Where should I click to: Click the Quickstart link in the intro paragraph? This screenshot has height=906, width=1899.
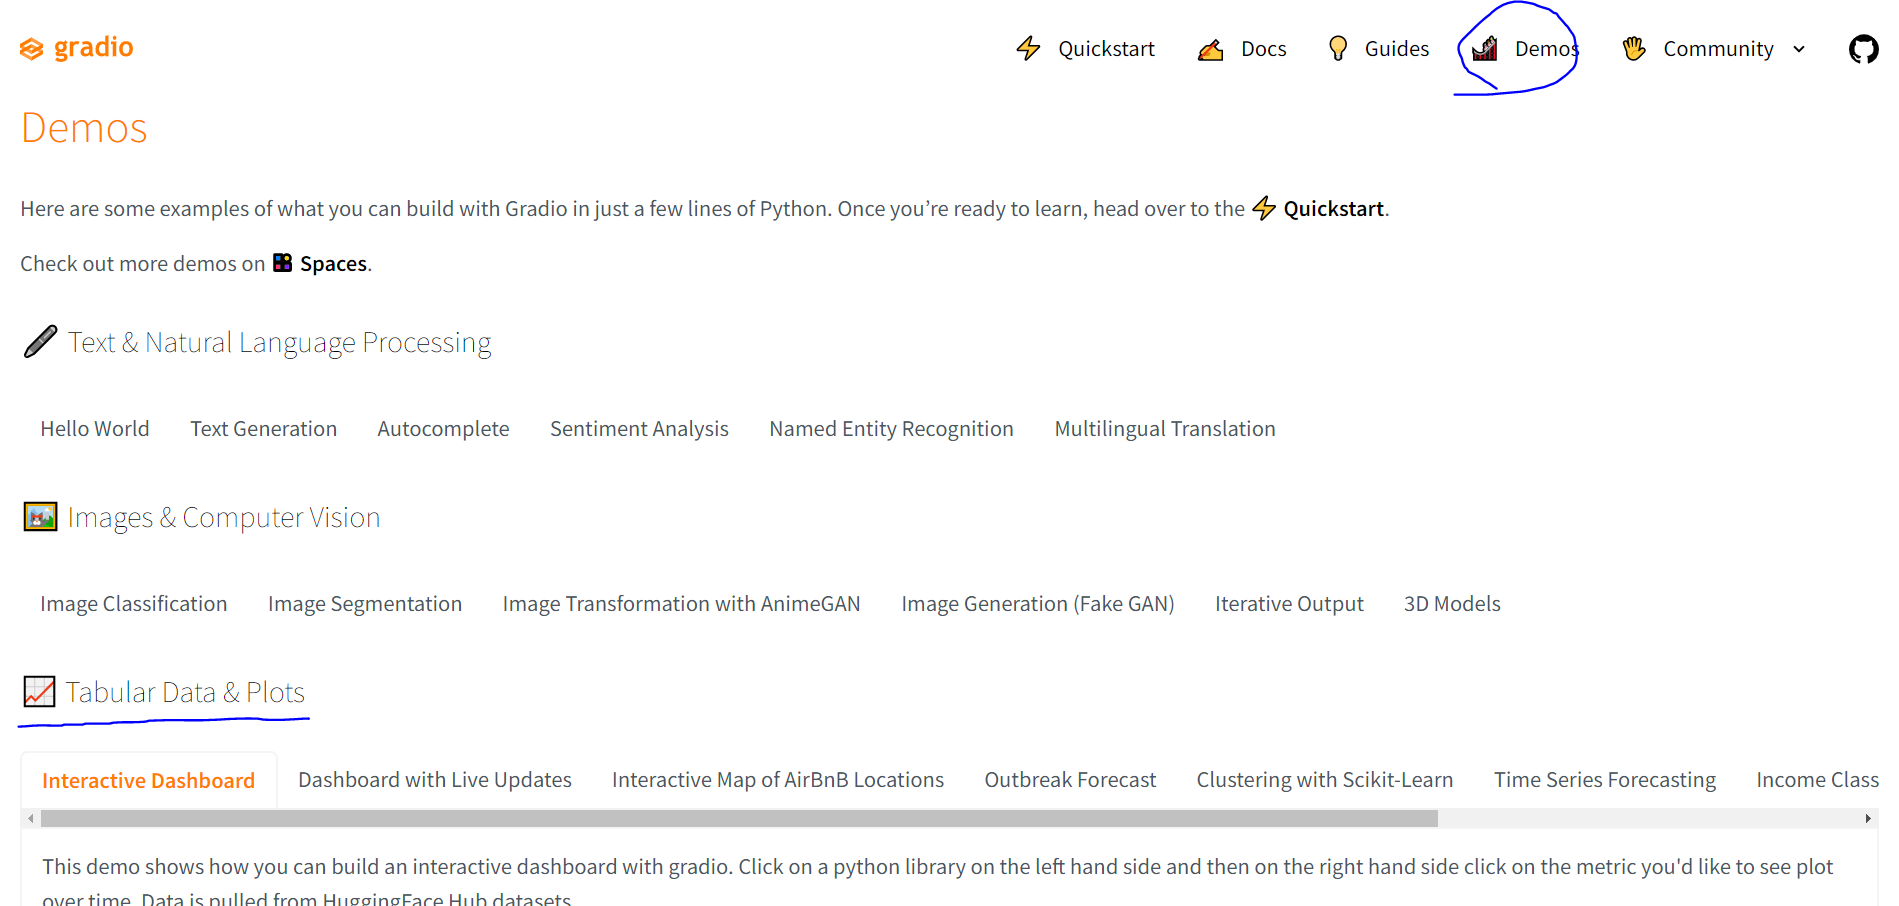pyautogui.click(x=1333, y=208)
